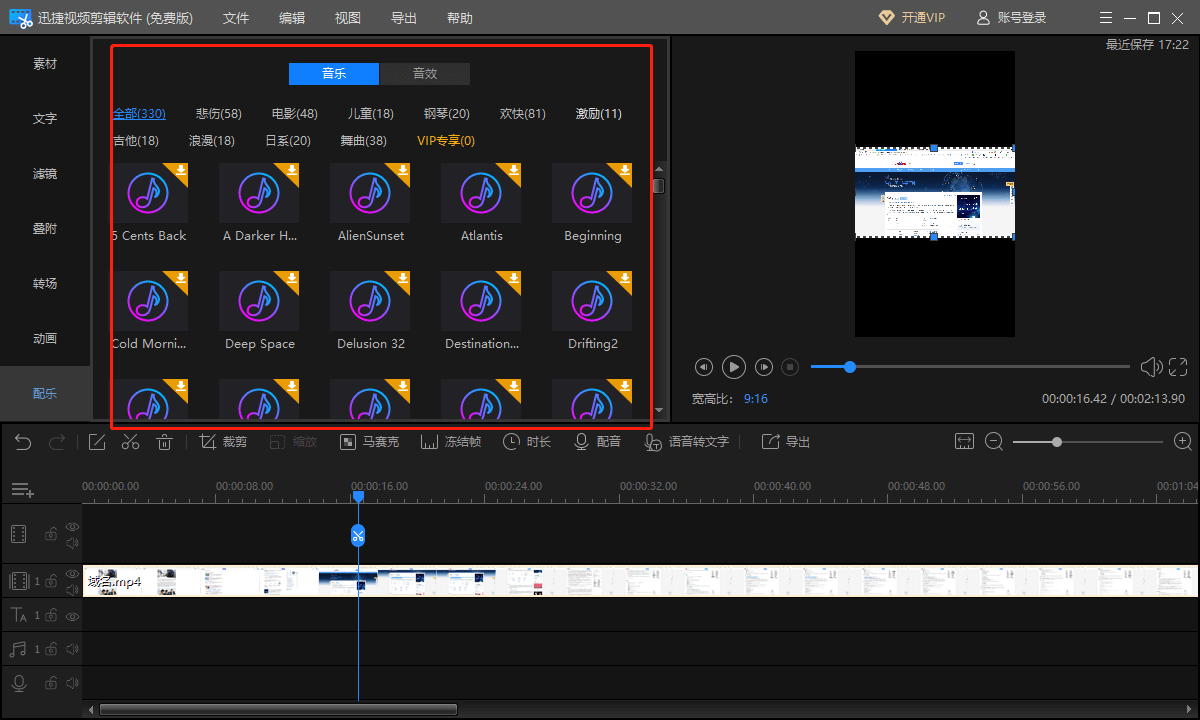Select the 域名.mp4 clip on the timeline
This screenshot has height=720, width=1200.
coord(640,581)
